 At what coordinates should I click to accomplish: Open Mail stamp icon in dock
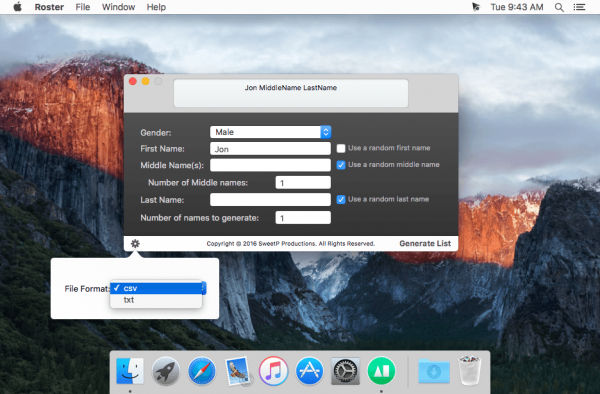coord(238,371)
